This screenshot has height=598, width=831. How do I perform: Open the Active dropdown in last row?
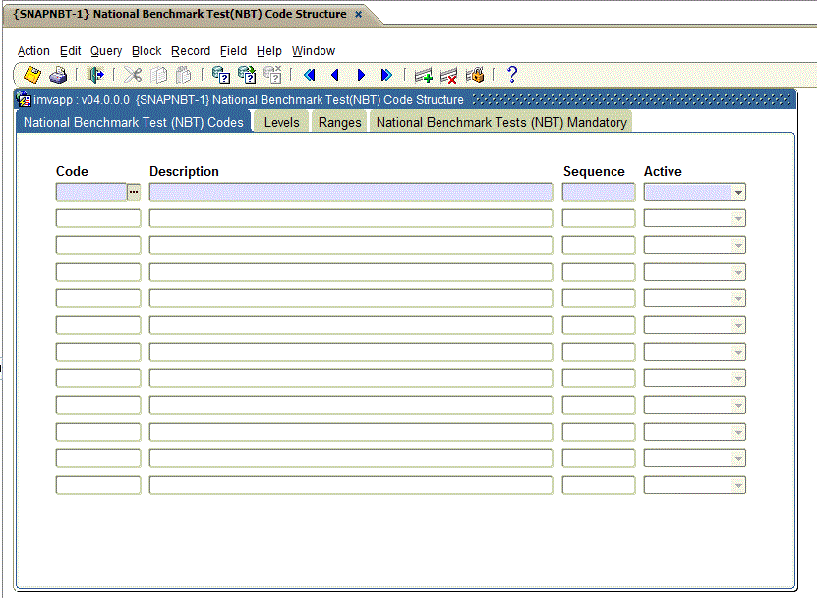coord(737,485)
